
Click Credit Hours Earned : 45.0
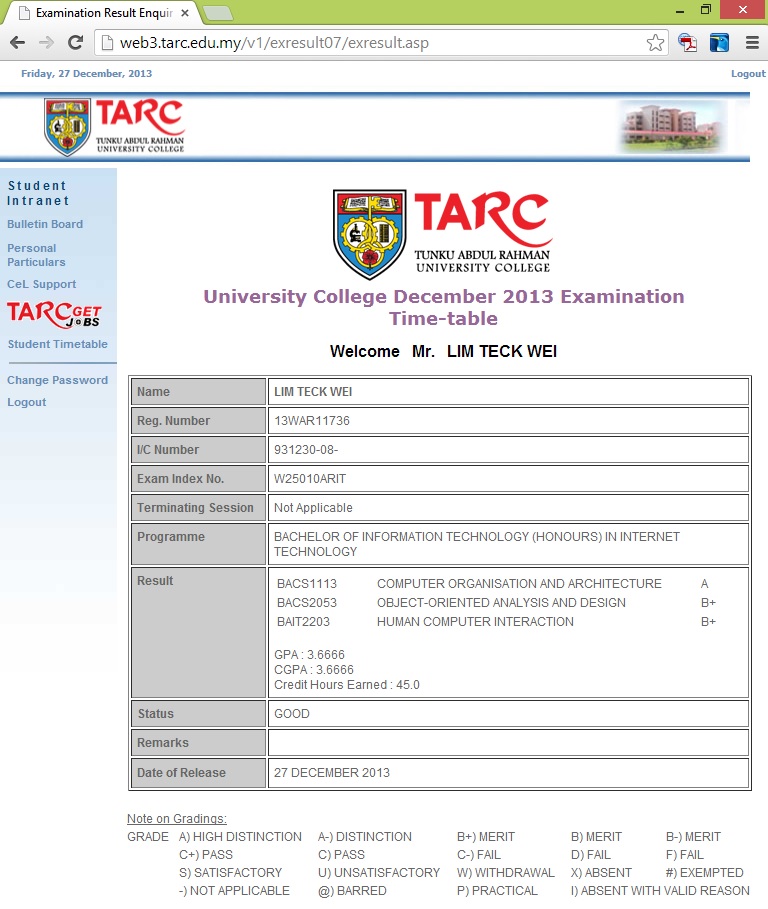[x=347, y=685]
